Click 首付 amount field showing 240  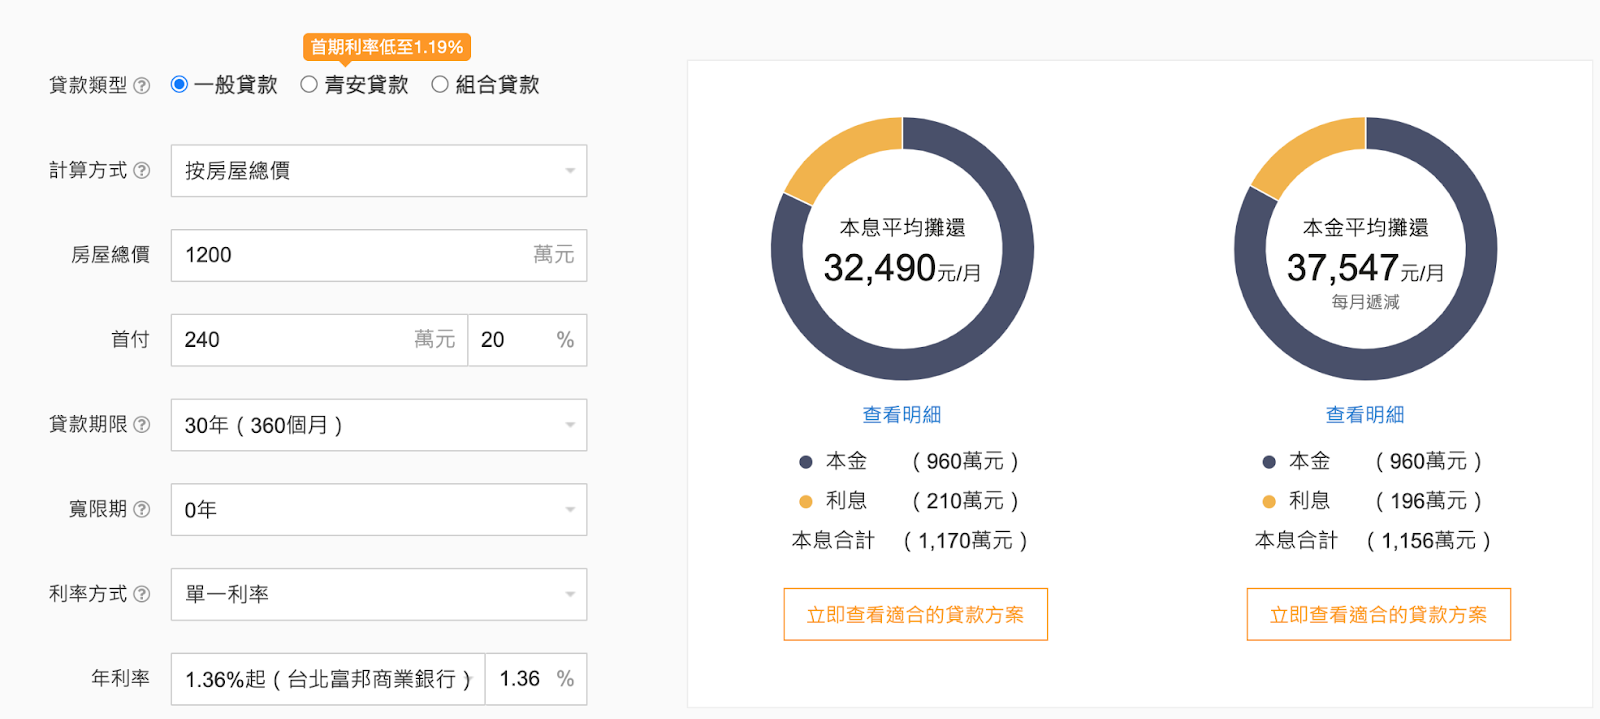coord(319,340)
